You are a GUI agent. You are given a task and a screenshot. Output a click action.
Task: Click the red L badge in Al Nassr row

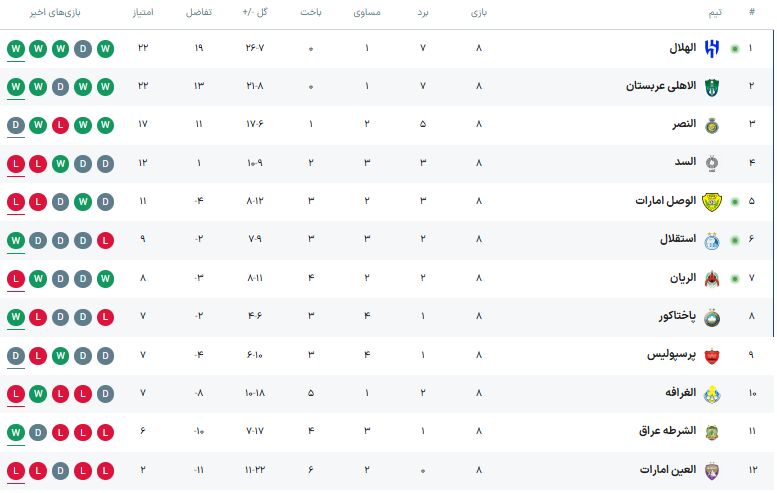[x=61, y=124]
